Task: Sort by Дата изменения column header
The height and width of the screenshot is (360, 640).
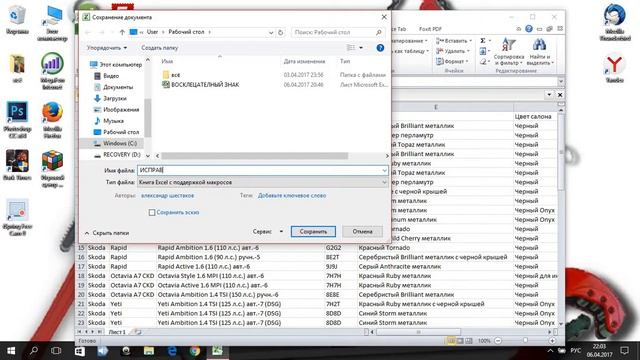Action: click(x=304, y=61)
